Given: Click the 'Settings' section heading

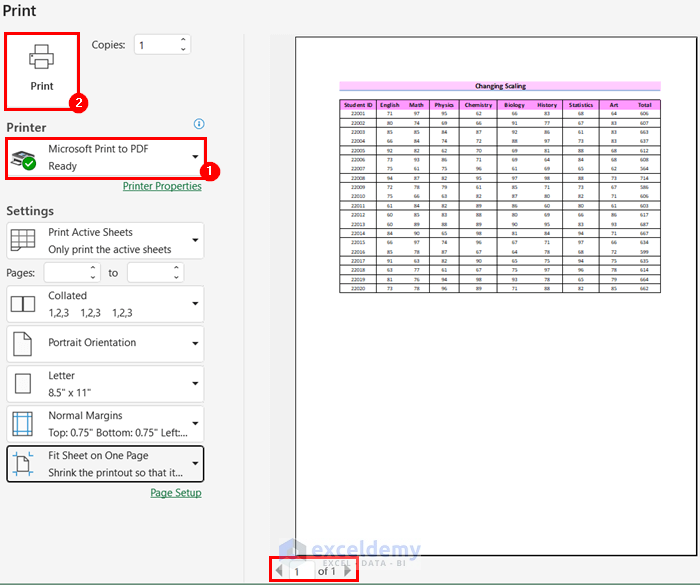Looking at the screenshot, I should click(30, 211).
